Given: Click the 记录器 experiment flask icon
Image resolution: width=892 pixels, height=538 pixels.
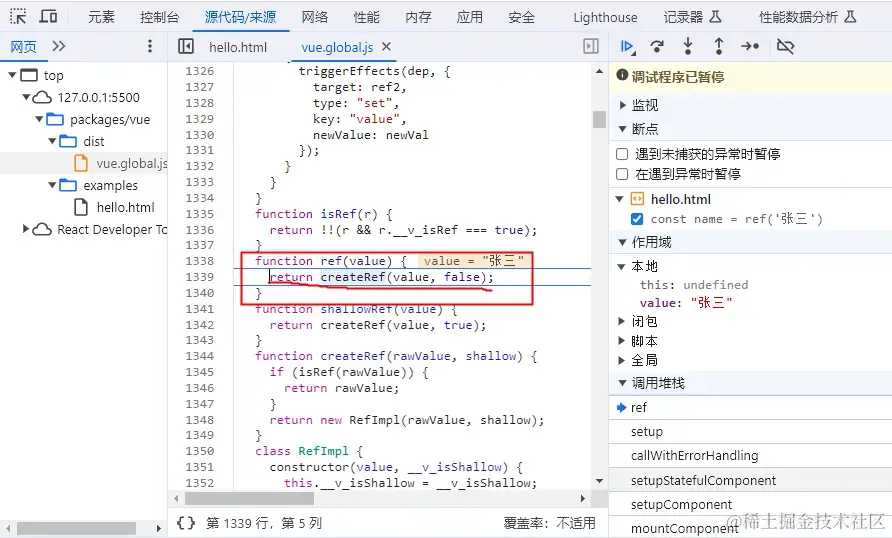Looking at the screenshot, I should pyautogui.click(x=716, y=17).
